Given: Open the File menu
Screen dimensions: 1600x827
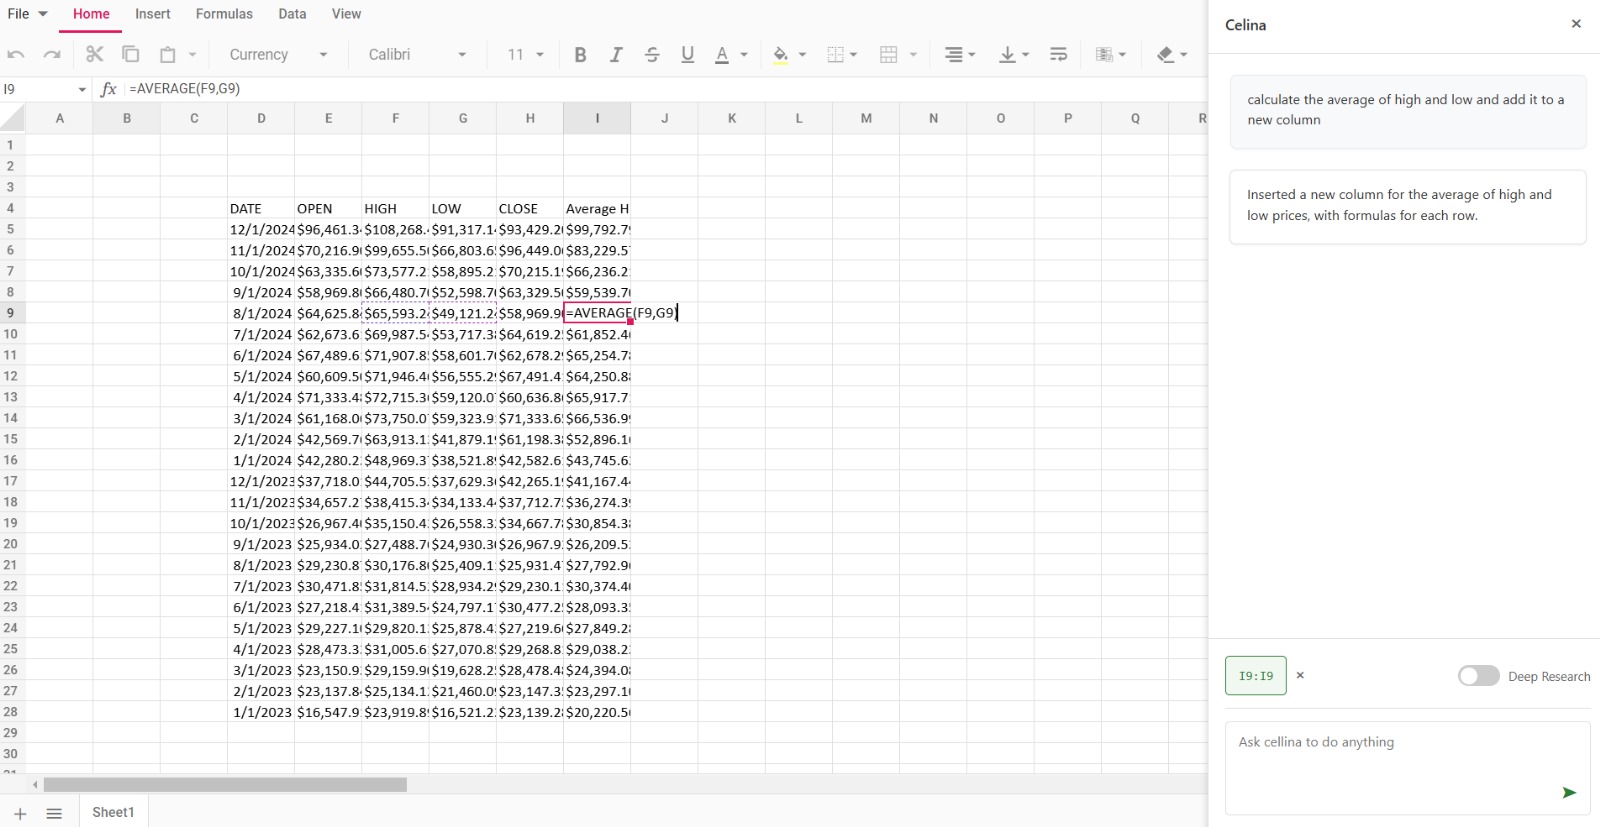Looking at the screenshot, I should point(27,14).
